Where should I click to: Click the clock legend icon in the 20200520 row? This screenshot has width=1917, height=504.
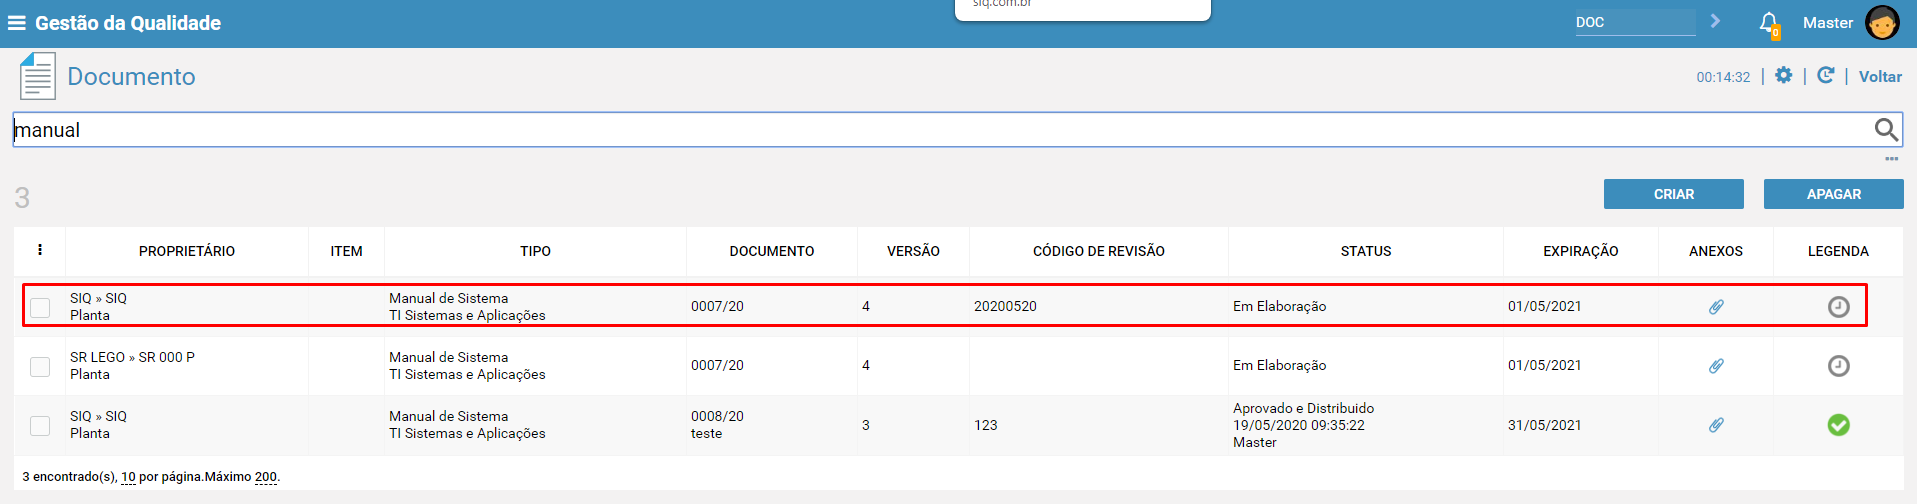[1838, 307]
